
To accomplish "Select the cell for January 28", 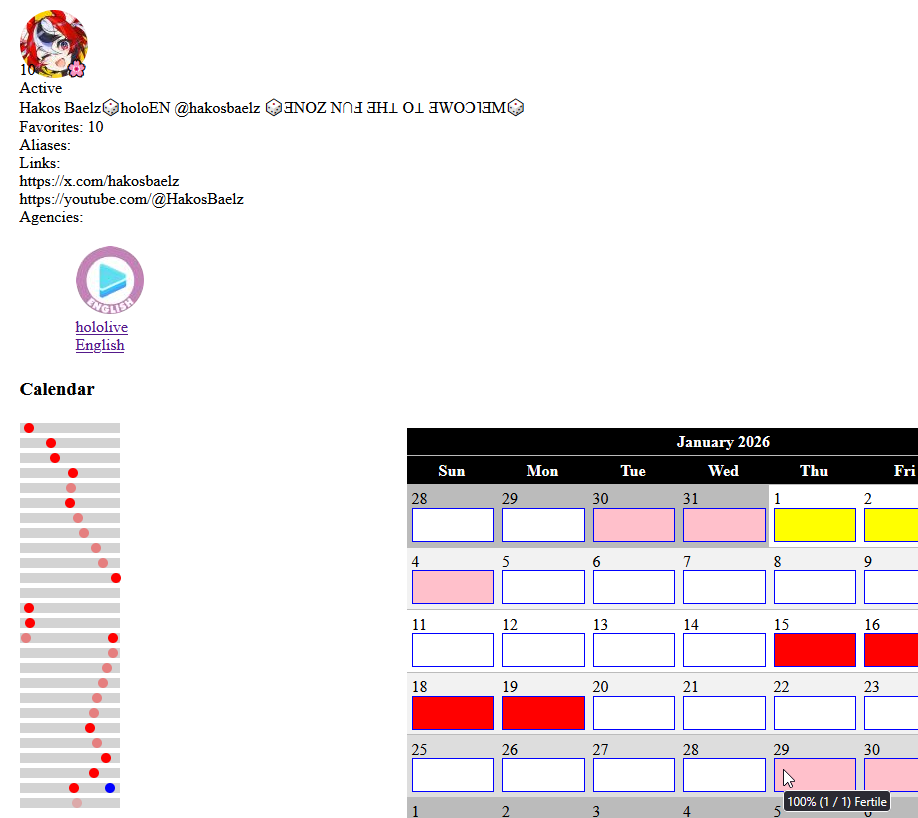I will pyautogui.click(x=724, y=775).
